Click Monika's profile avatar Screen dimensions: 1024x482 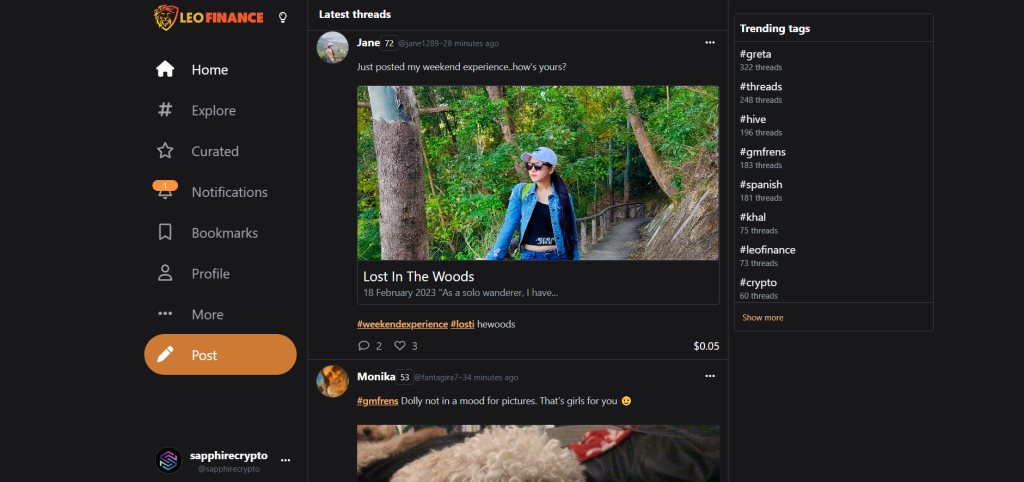point(332,381)
